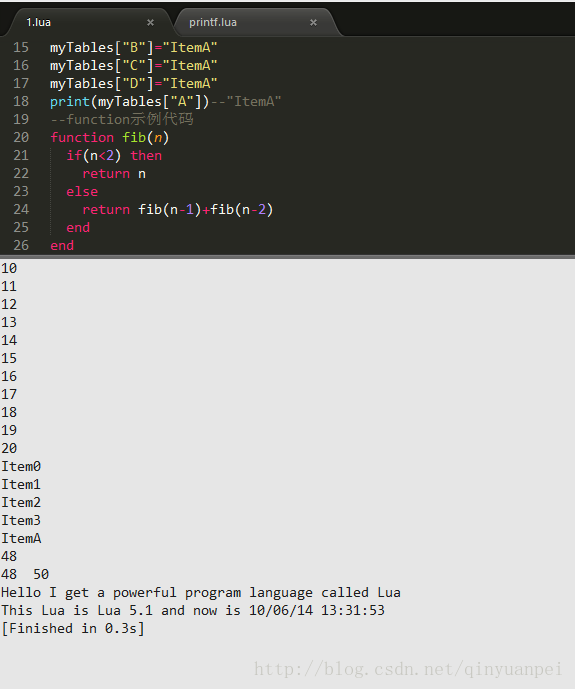Click the 'Hello I get a powerful' output line
This screenshot has width=575, height=689.
pyautogui.click(x=201, y=593)
